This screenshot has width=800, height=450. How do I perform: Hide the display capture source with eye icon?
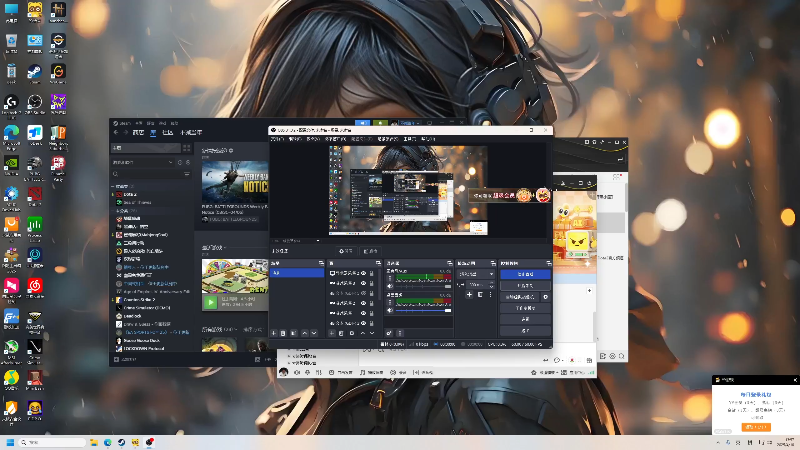pos(363,273)
